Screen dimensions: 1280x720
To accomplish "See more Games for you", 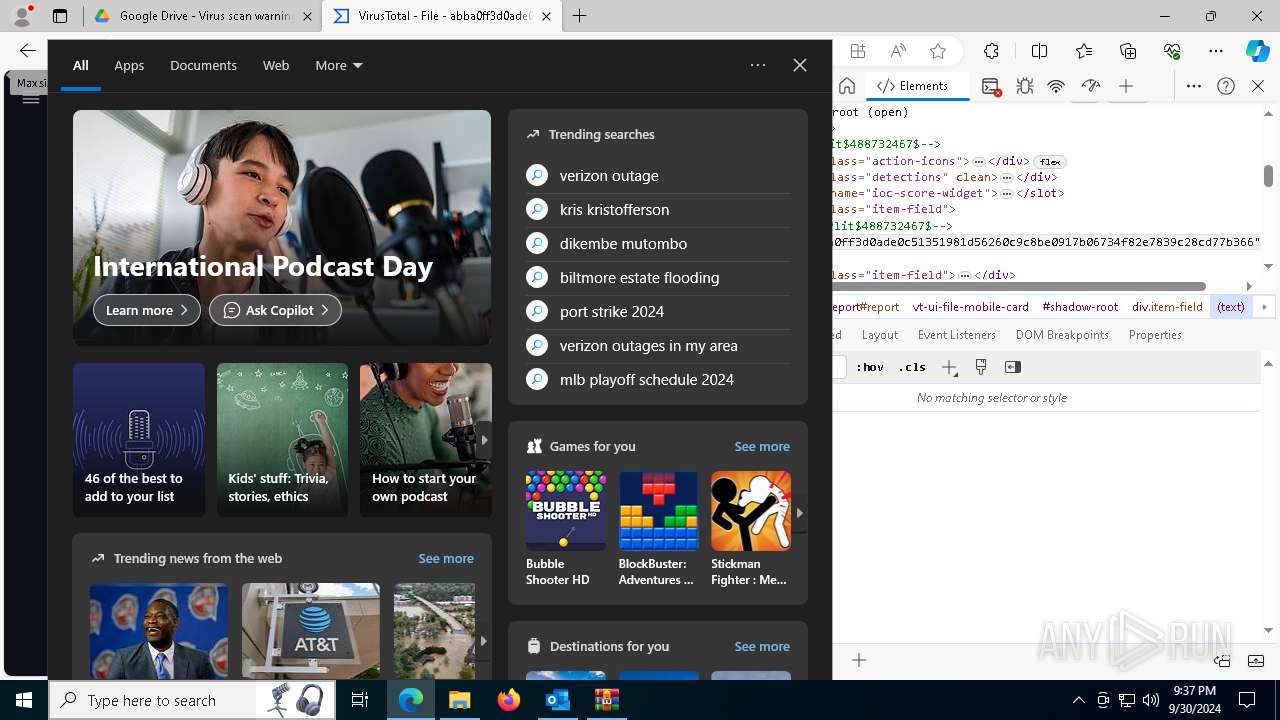I will 762,446.
